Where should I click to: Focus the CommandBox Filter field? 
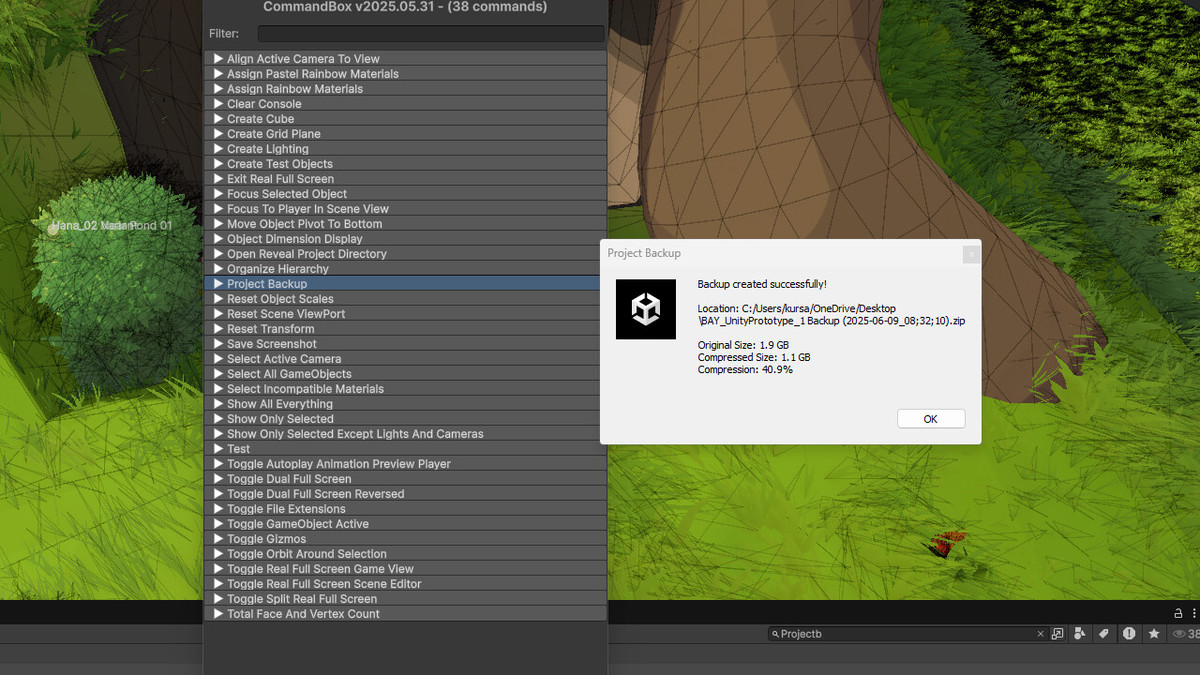(x=431, y=34)
